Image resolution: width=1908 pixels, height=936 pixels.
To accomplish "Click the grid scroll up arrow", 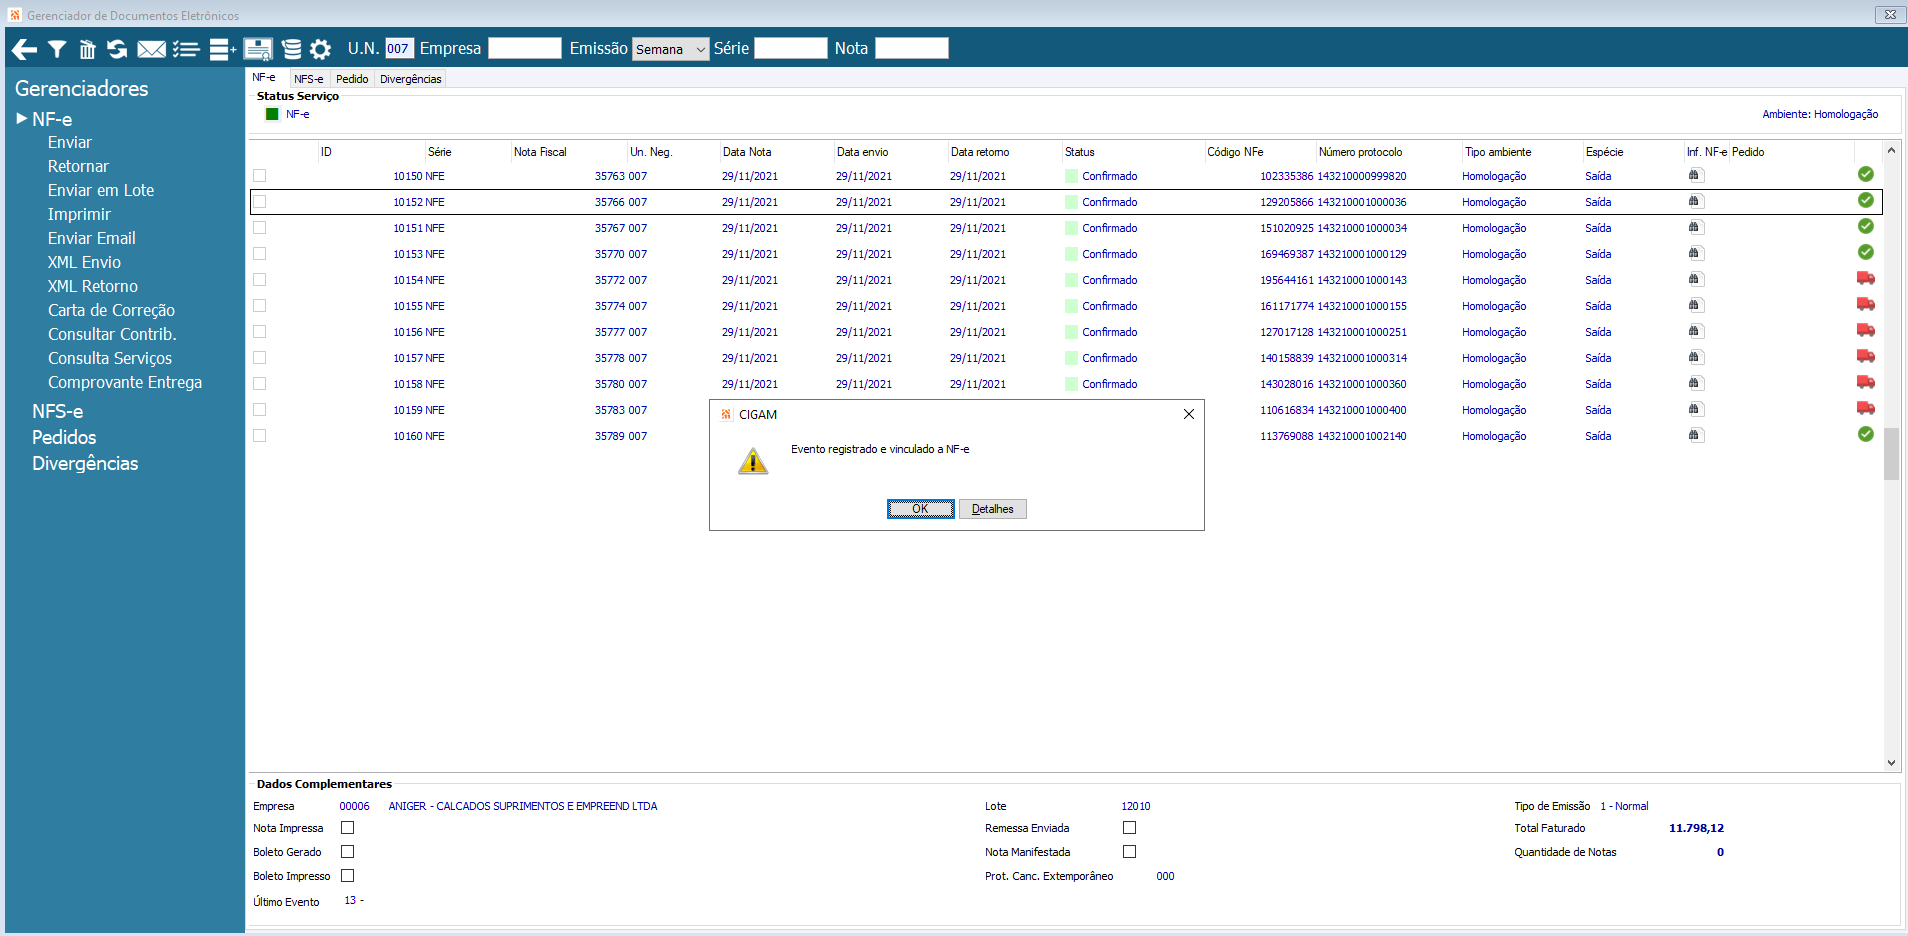I will click(1891, 150).
